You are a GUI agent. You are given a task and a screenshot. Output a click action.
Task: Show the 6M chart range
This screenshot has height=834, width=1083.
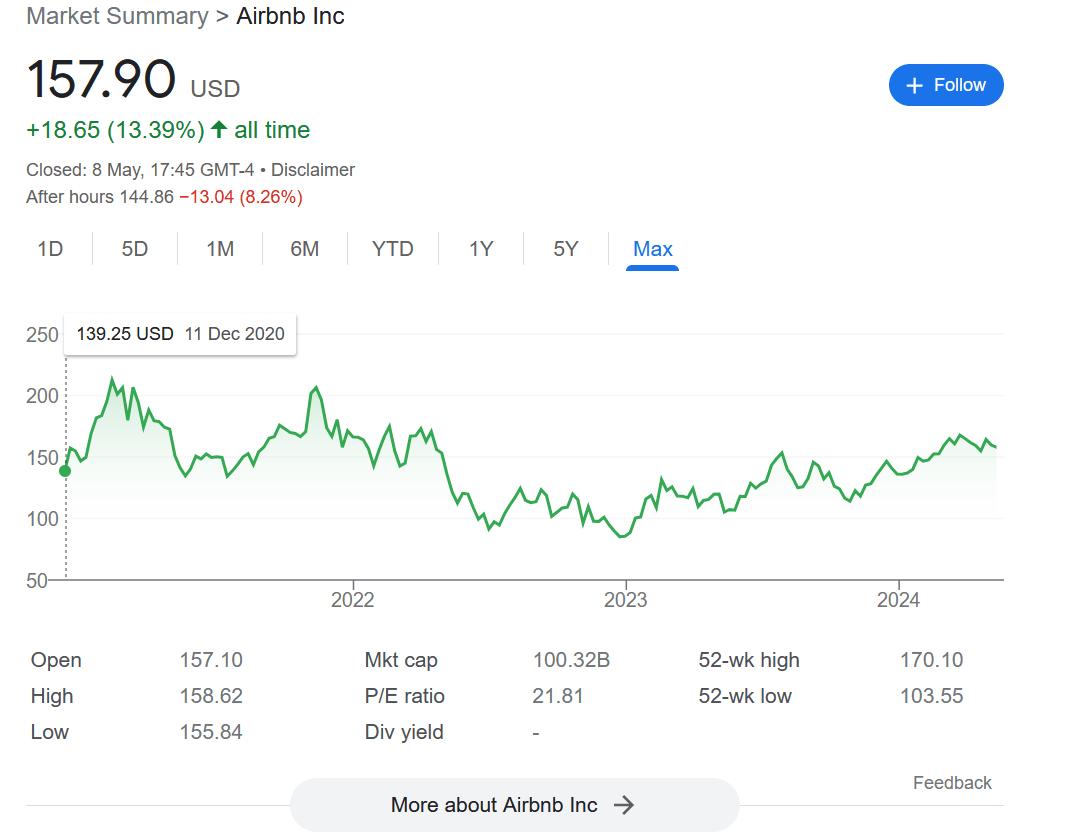(x=305, y=249)
